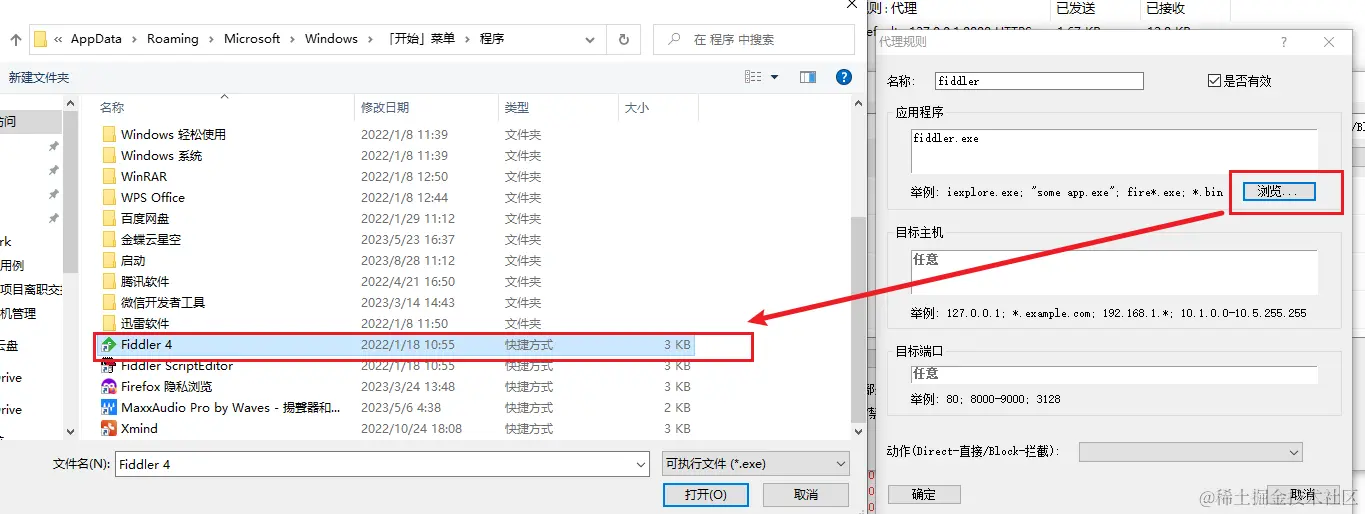Image resolution: width=1365 pixels, height=514 pixels.
Task: Open the view options dropdown arrow
Action: pos(774,77)
